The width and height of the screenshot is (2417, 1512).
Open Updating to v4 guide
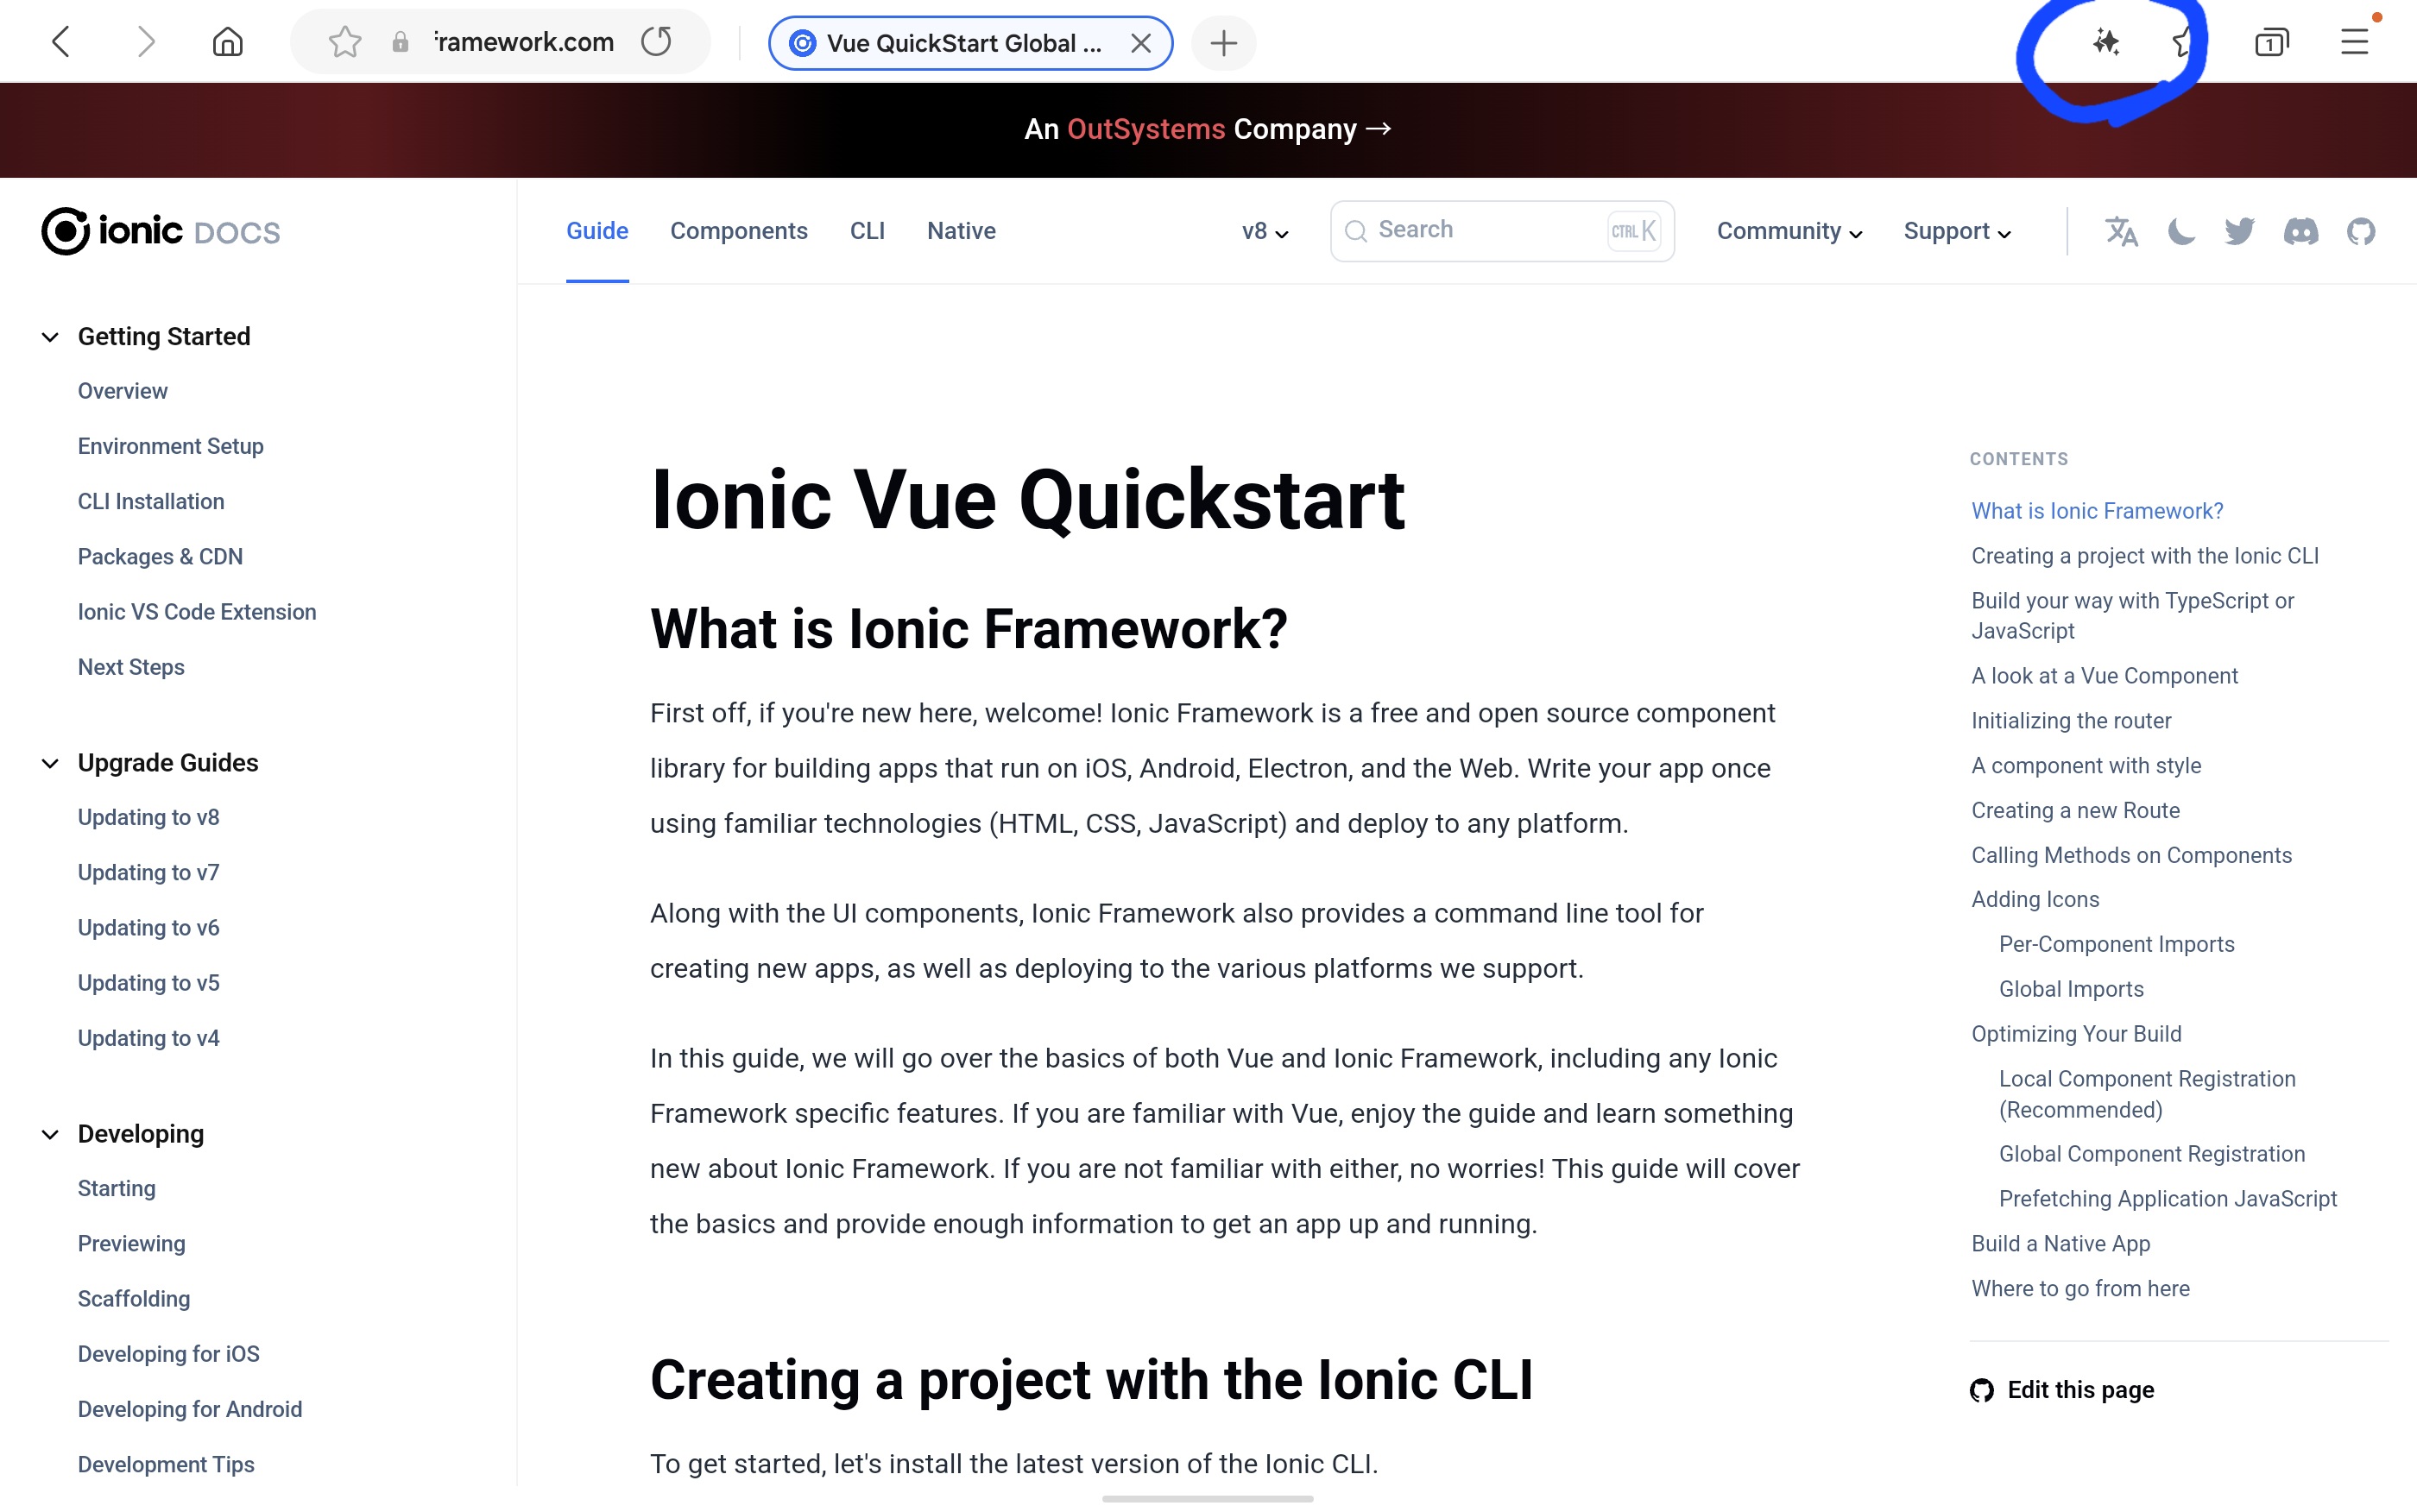[148, 1038]
